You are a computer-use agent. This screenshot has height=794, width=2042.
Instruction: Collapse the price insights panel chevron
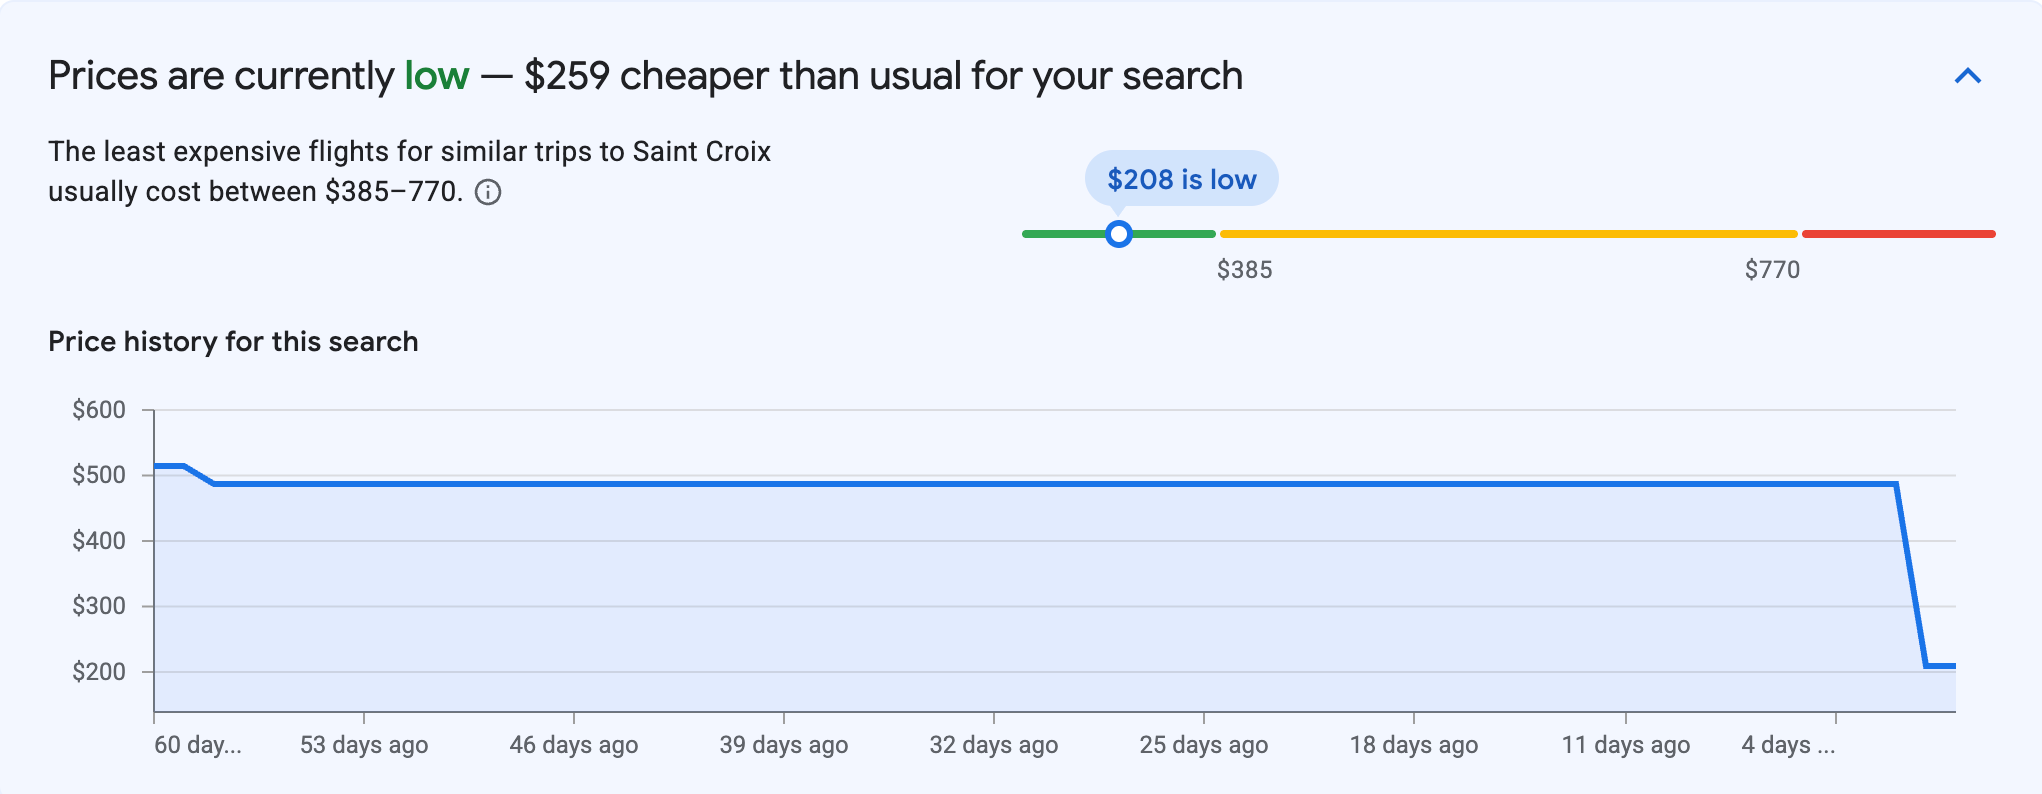click(1967, 76)
